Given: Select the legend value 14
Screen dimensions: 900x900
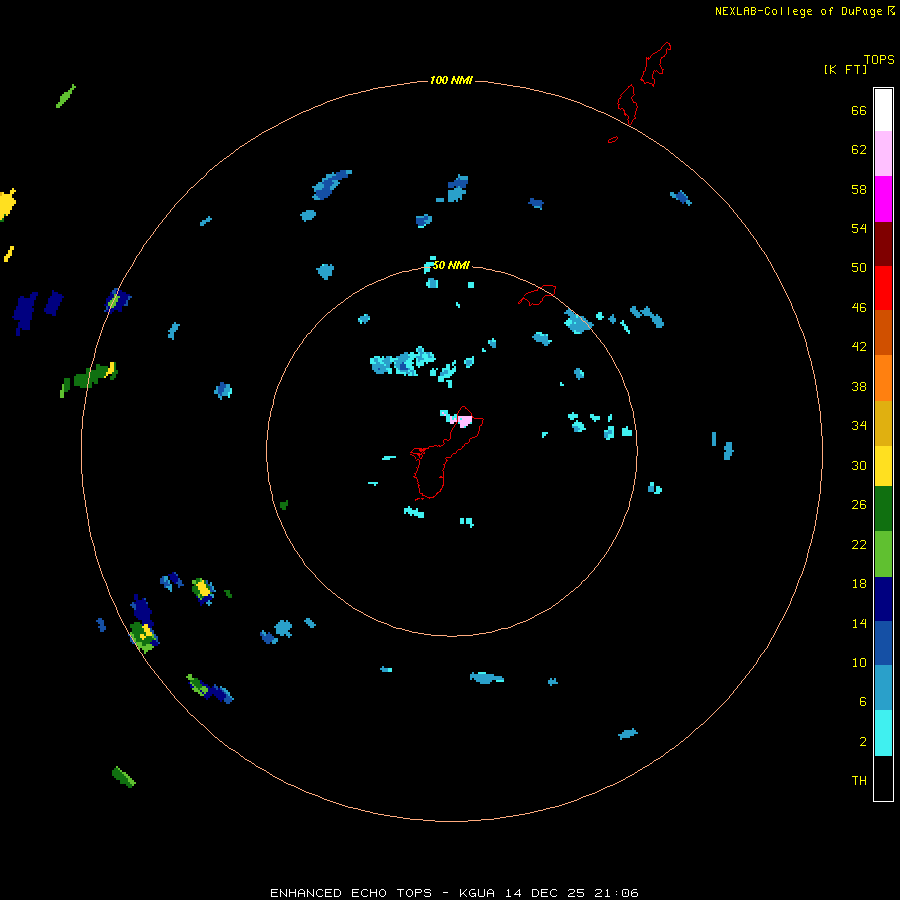Looking at the screenshot, I should [859, 623].
